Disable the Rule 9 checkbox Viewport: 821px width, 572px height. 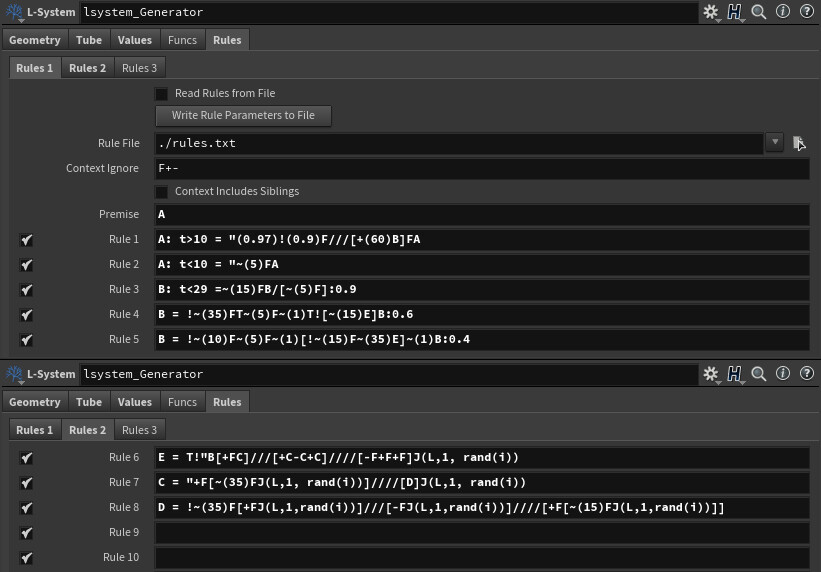(x=26, y=533)
